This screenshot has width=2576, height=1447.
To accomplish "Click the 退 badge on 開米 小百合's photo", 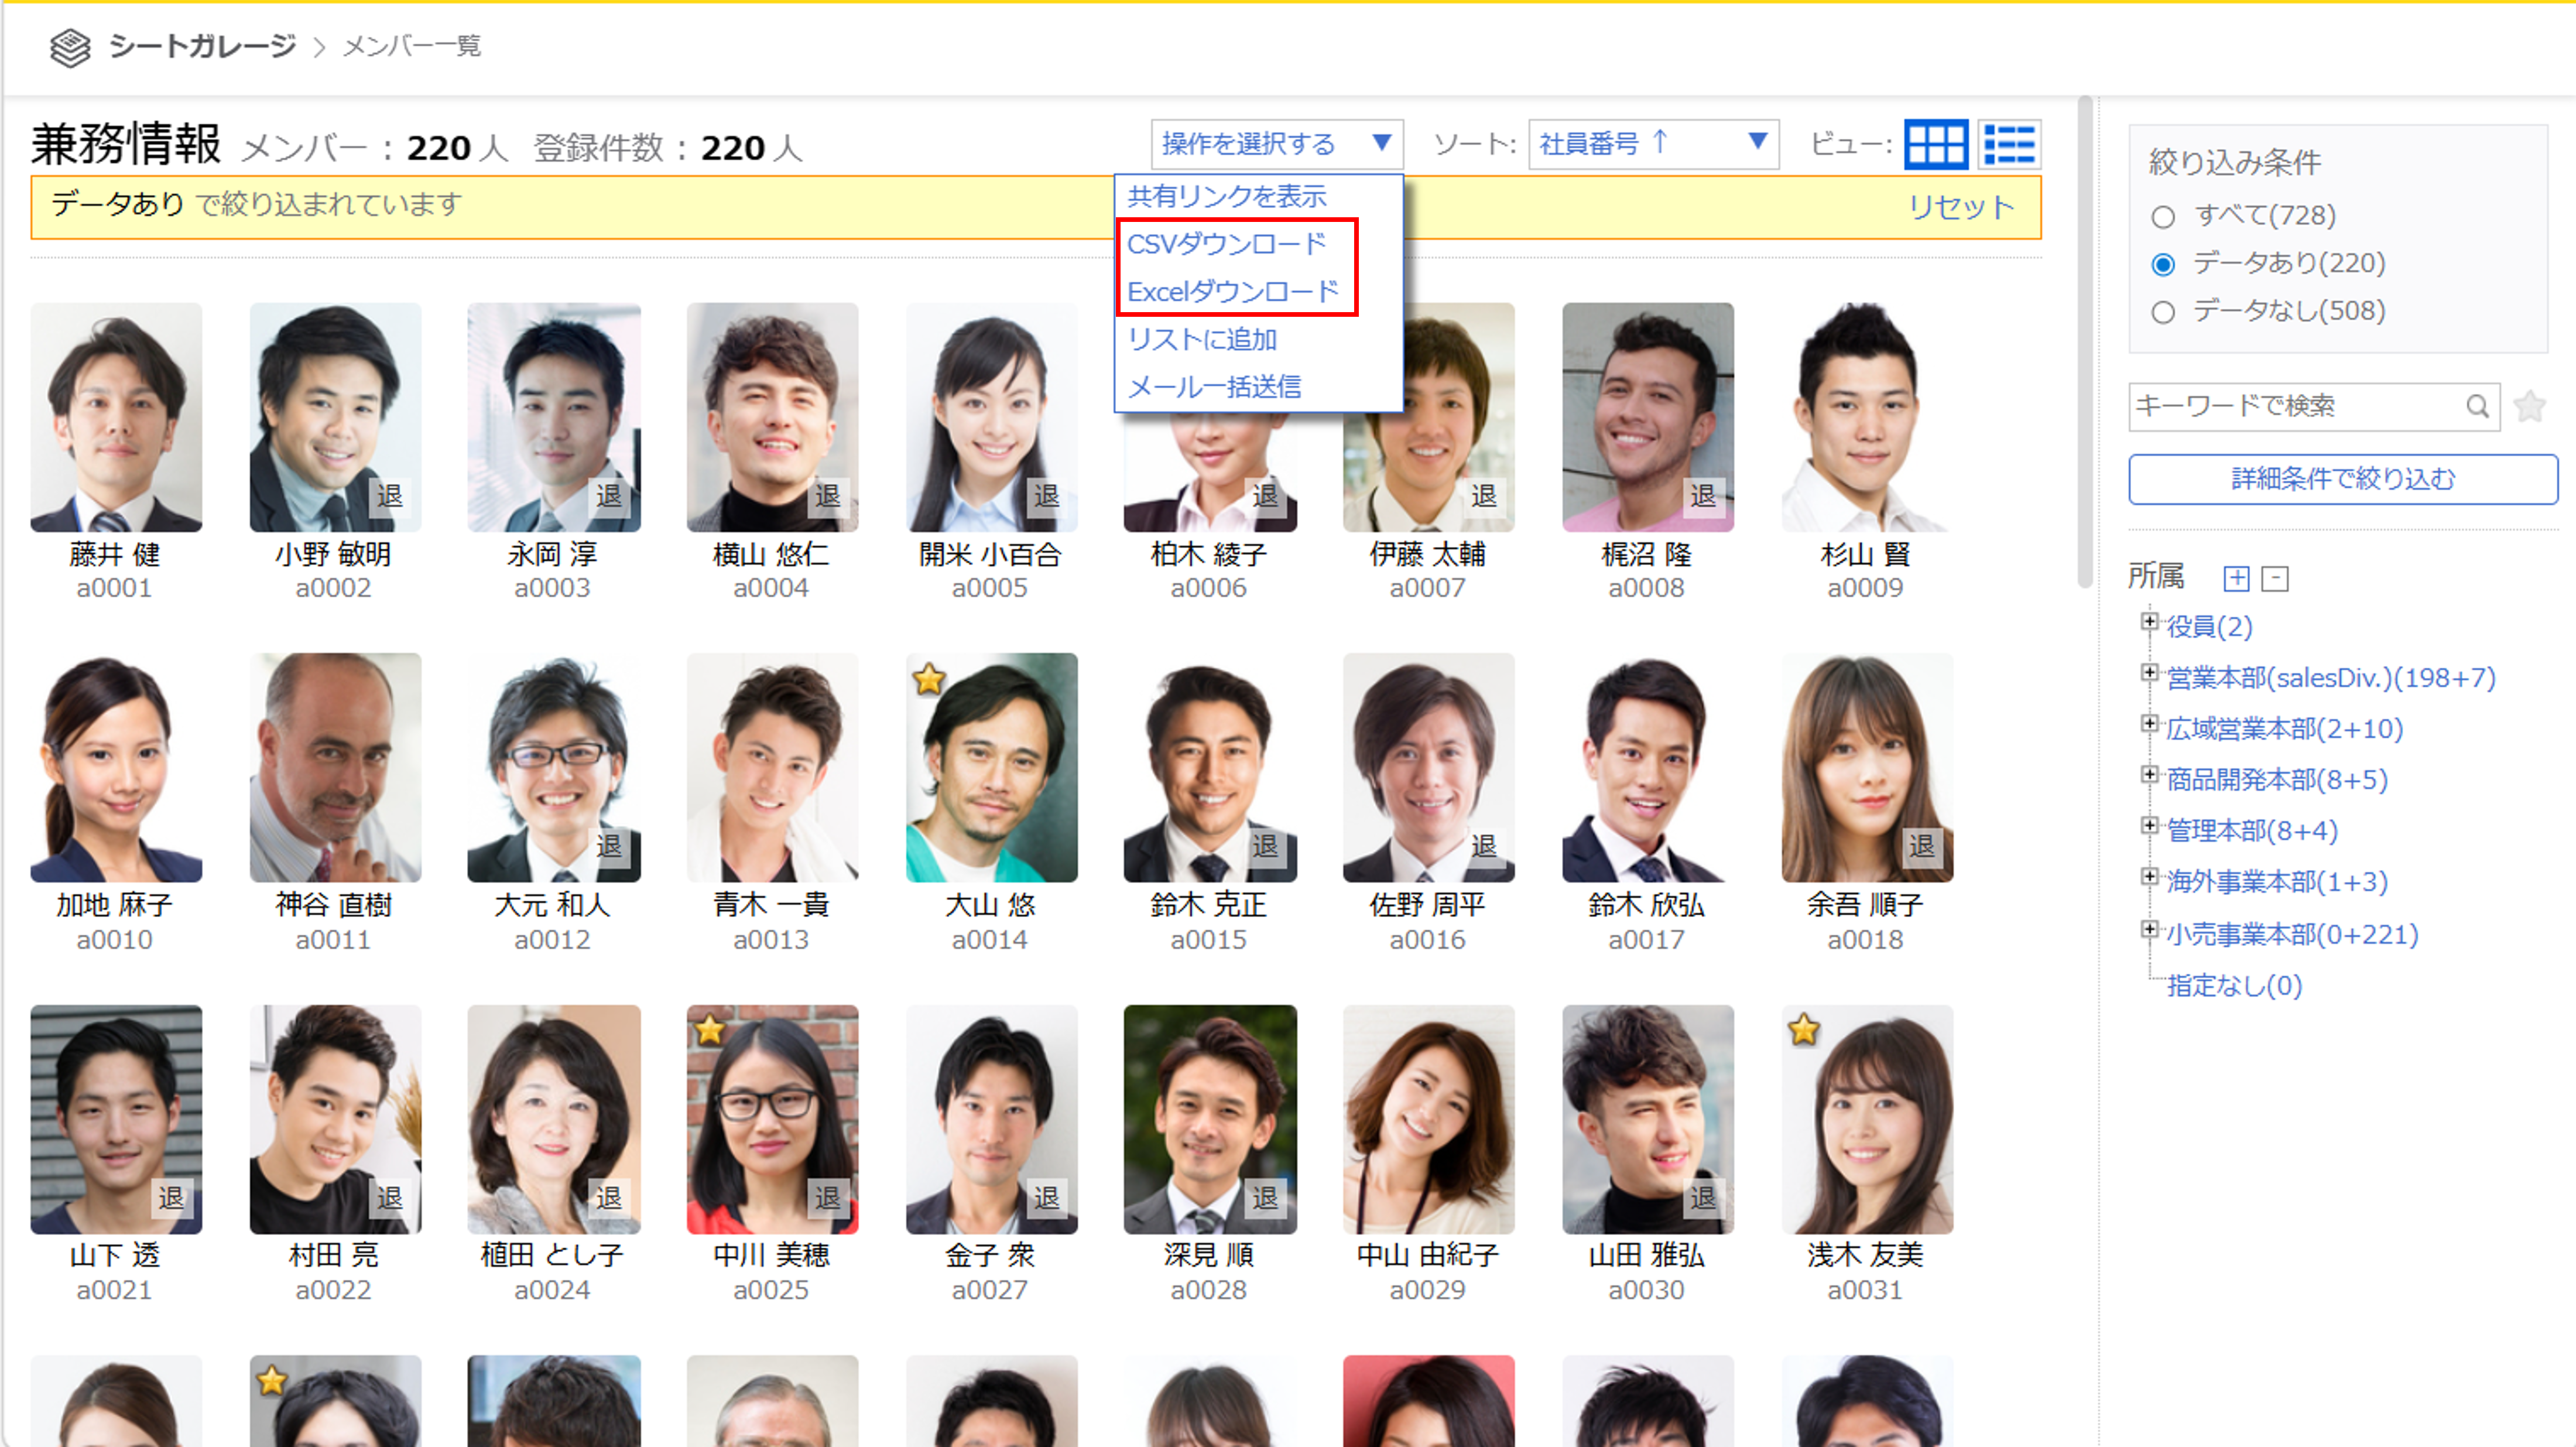I will point(1046,496).
